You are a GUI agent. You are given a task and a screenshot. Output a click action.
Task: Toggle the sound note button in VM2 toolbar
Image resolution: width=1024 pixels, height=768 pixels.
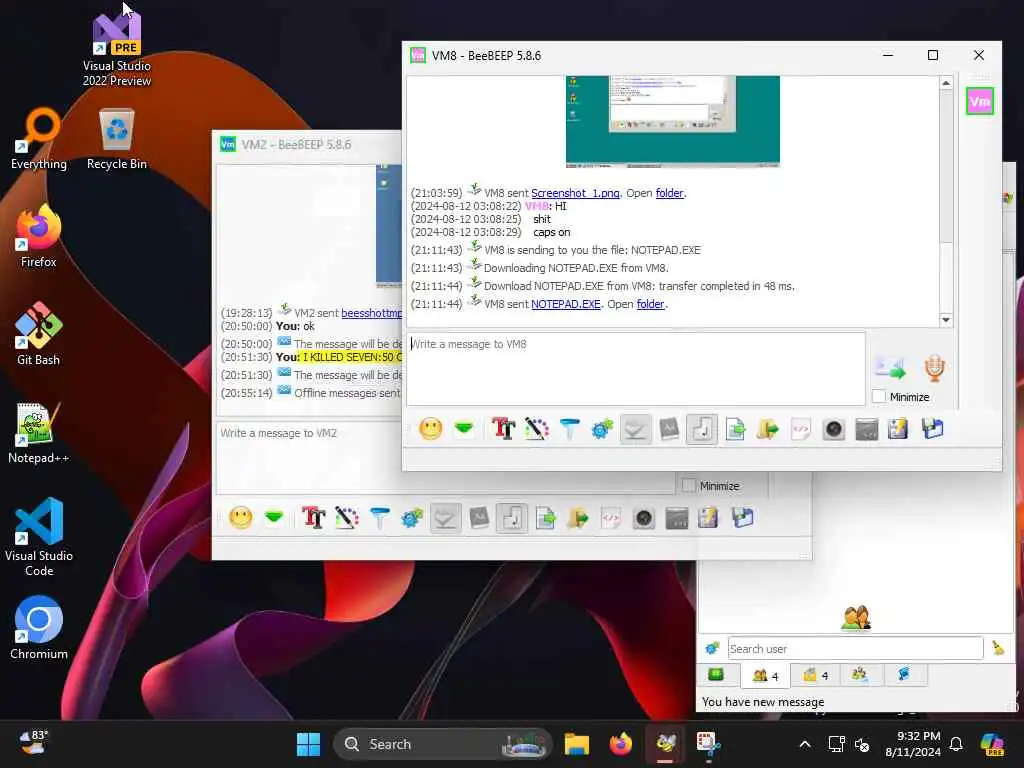(512, 518)
